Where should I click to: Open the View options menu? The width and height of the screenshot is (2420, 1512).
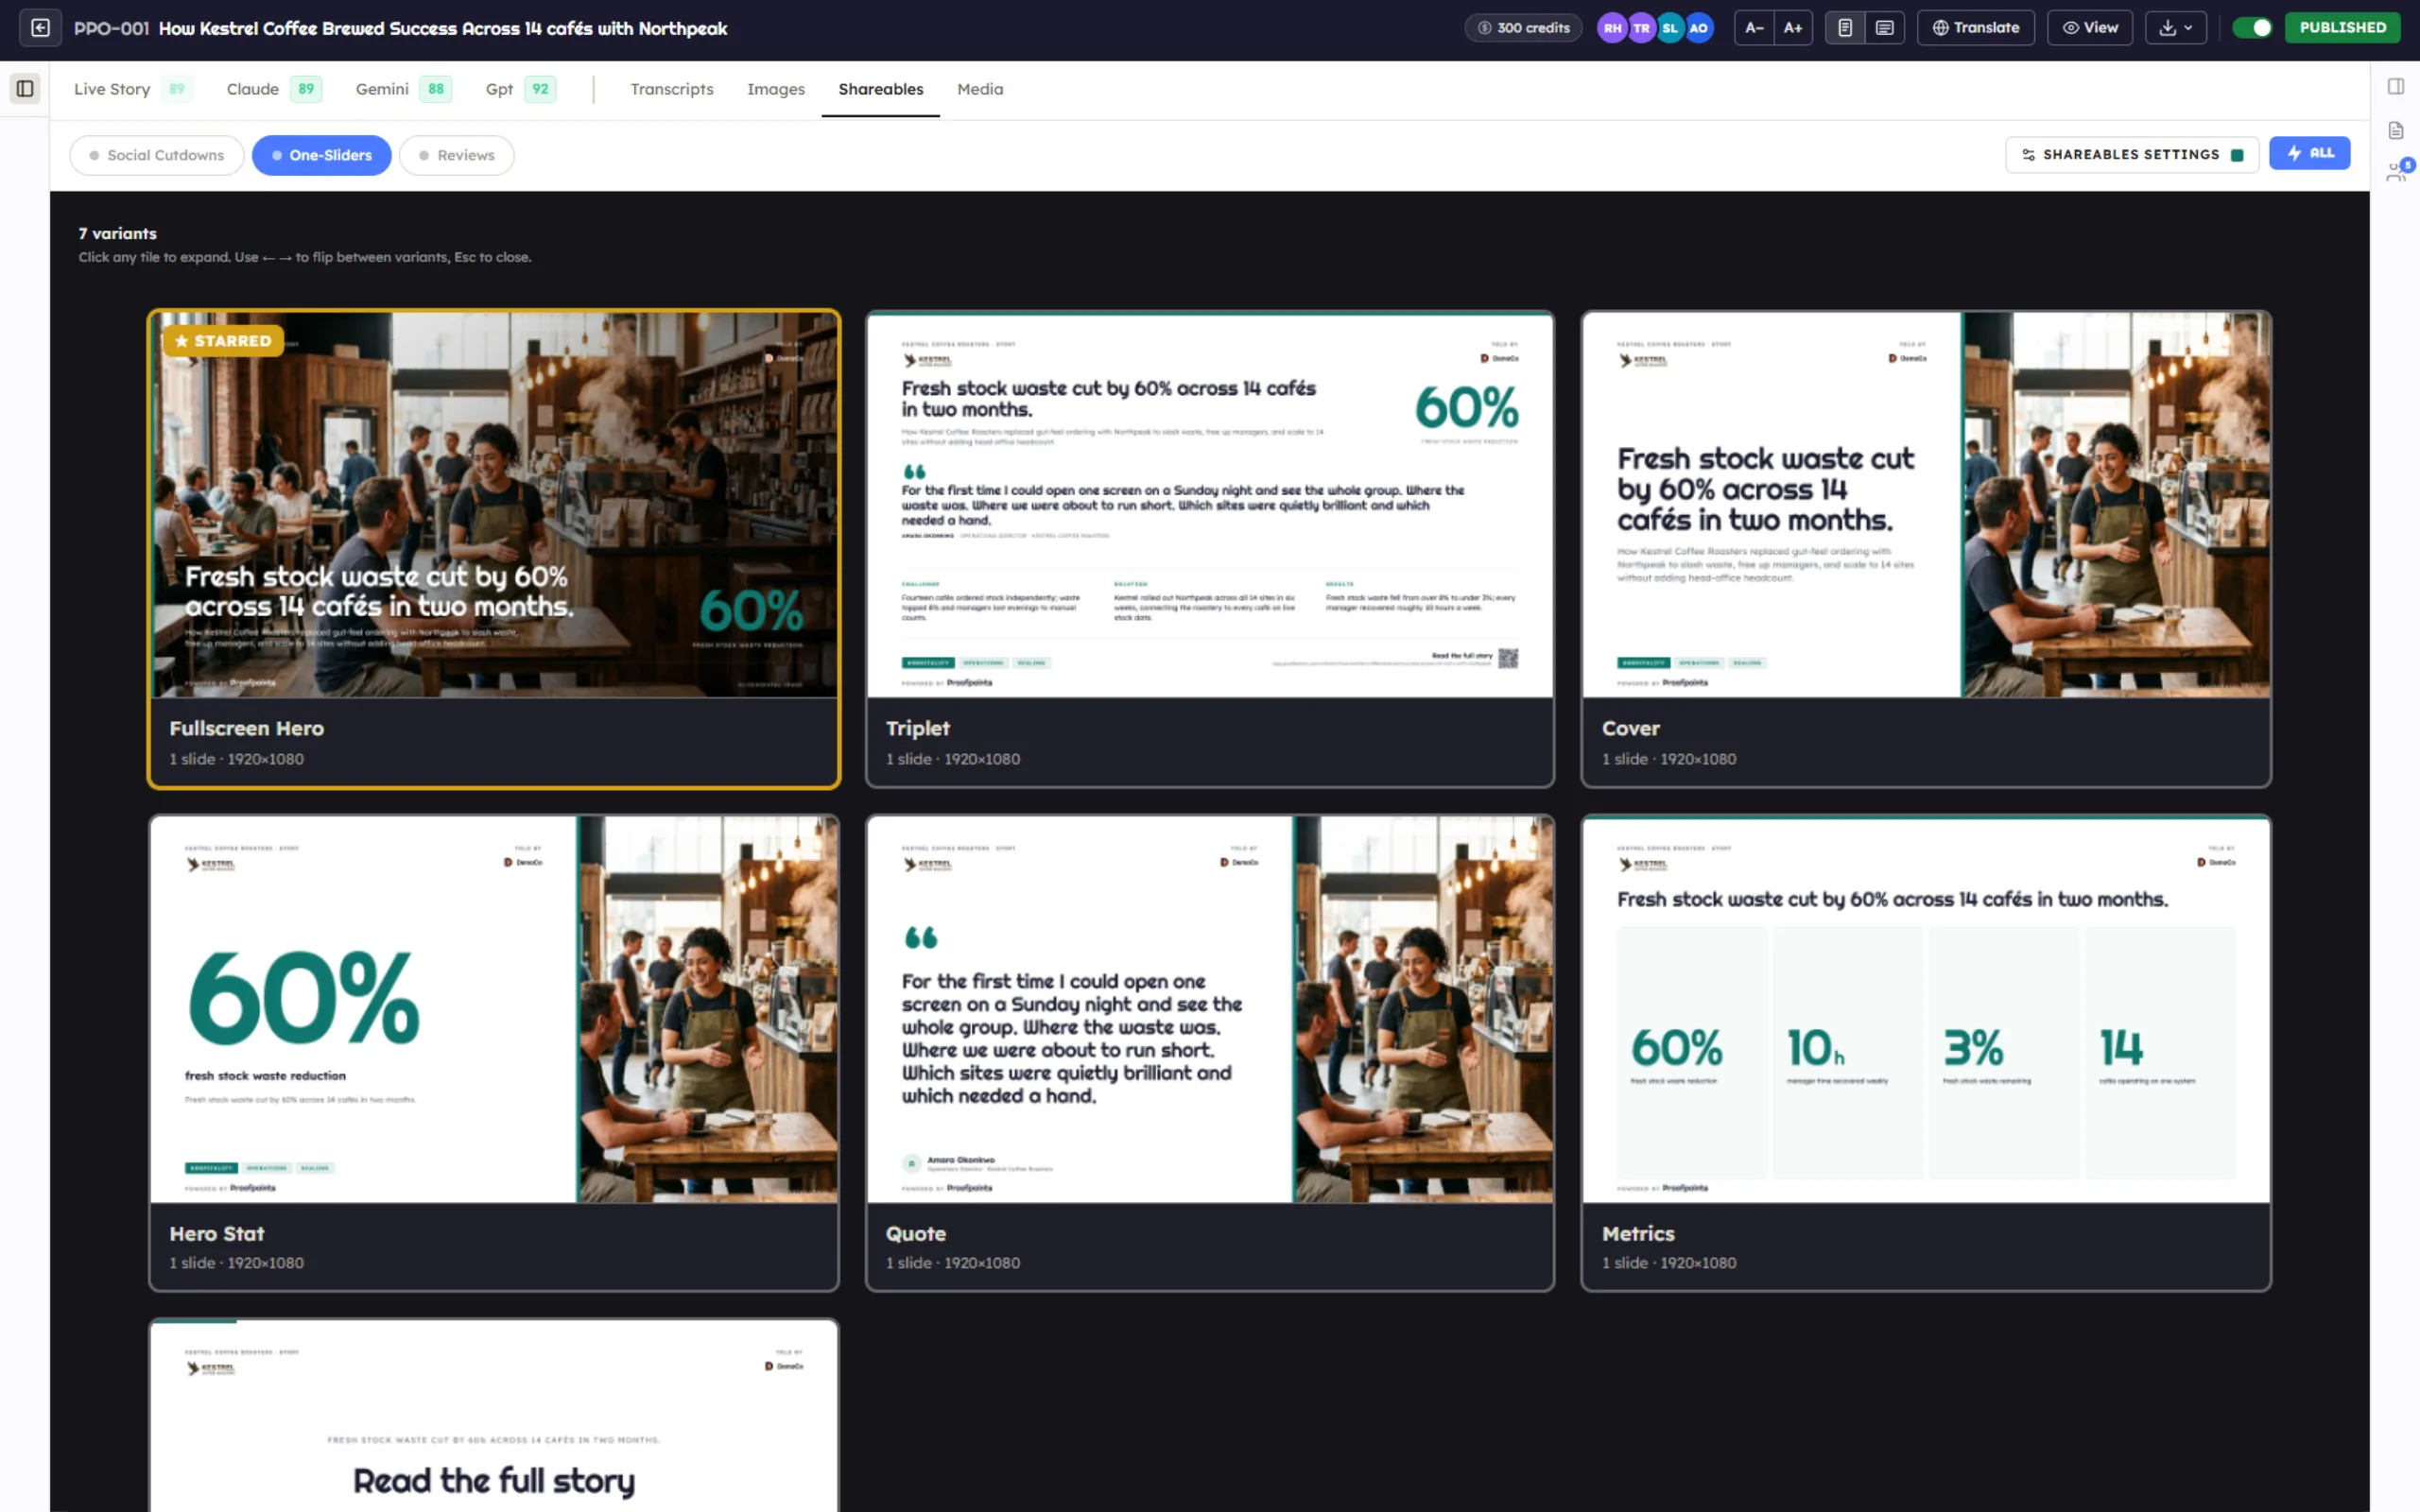2089,28
